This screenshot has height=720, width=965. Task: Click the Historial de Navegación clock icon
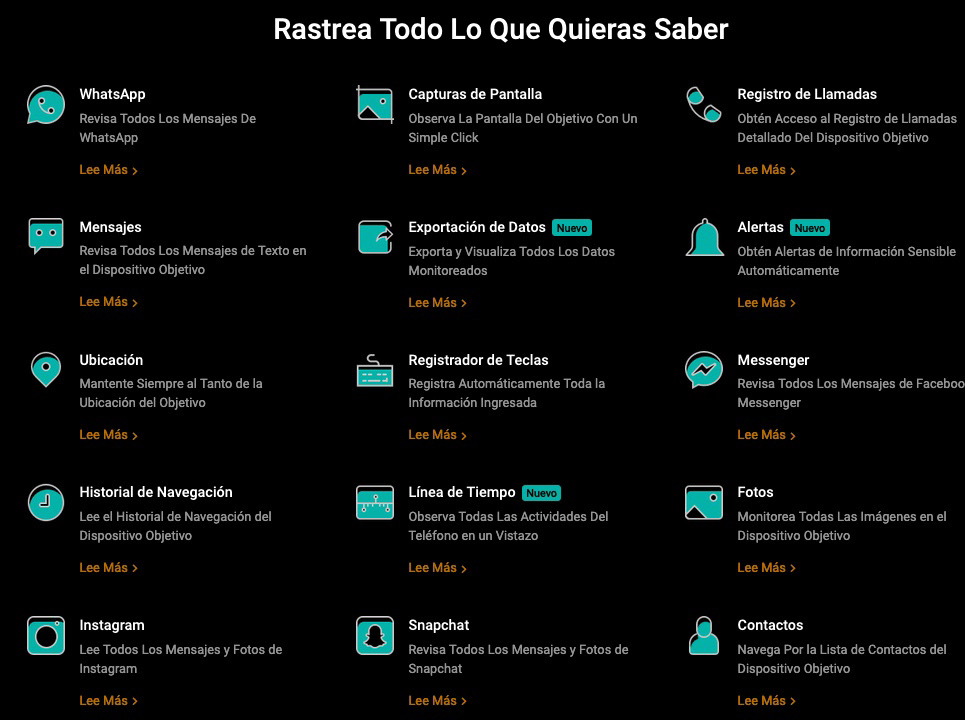46,502
